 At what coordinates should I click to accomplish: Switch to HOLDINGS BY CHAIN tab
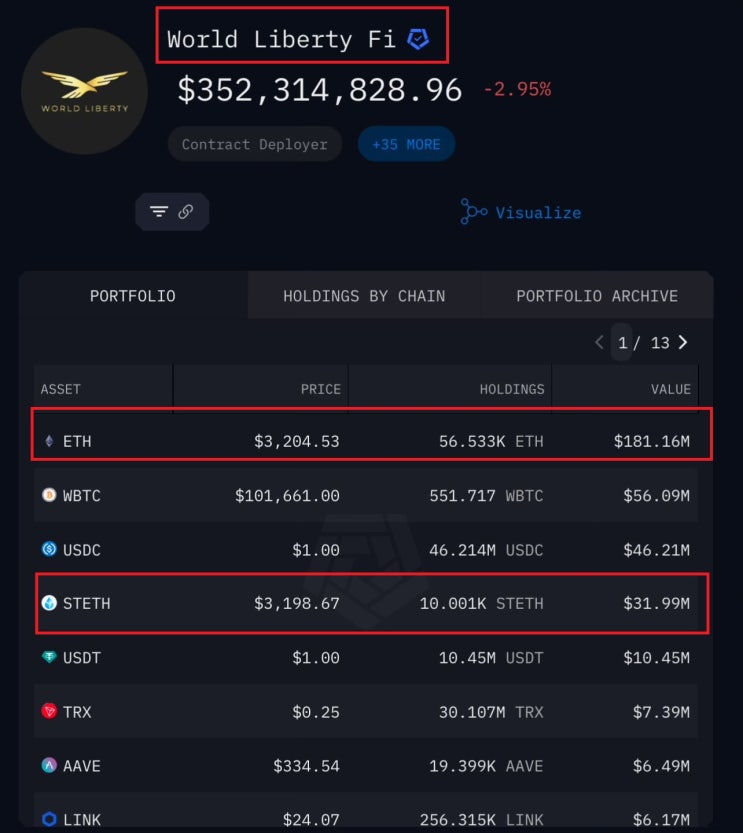pos(364,296)
